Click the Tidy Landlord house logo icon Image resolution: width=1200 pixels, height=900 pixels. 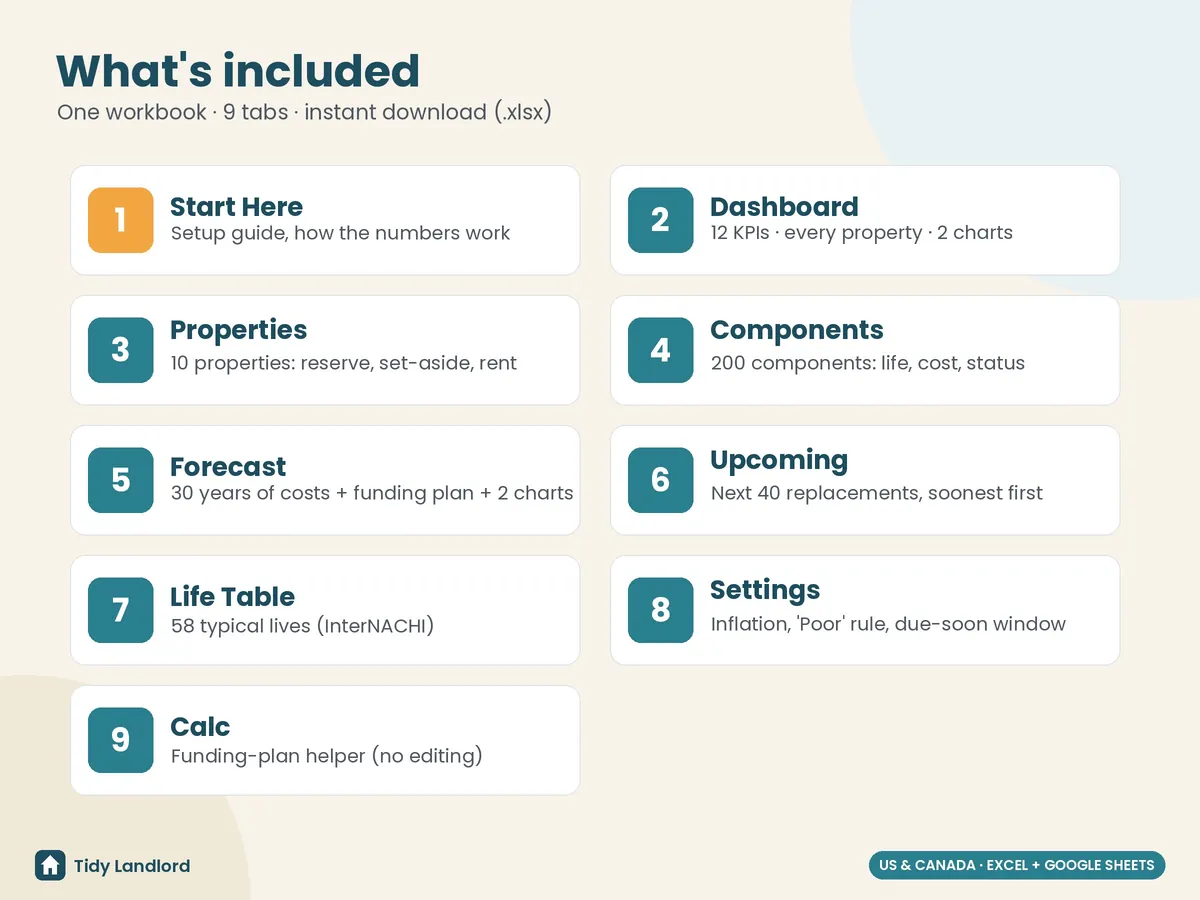50,865
